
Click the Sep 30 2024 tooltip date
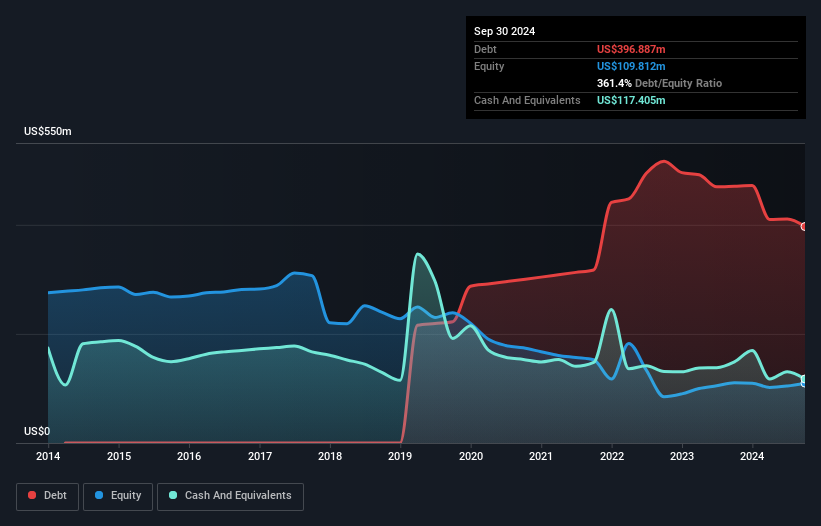[x=504, y=31]
